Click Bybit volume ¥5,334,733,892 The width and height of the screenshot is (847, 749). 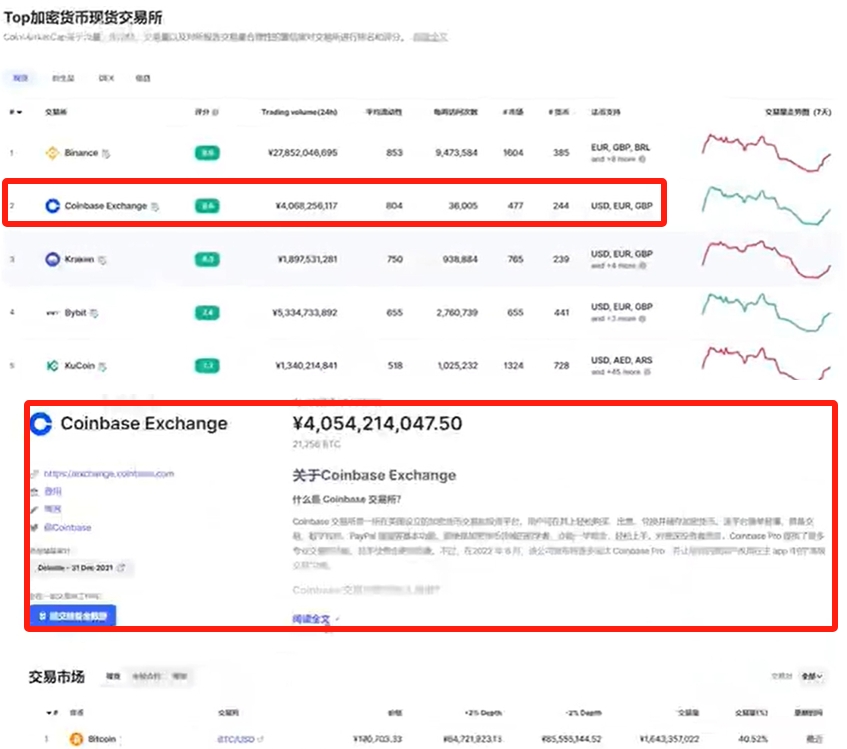pyautogui.click(x=305, y=313)
